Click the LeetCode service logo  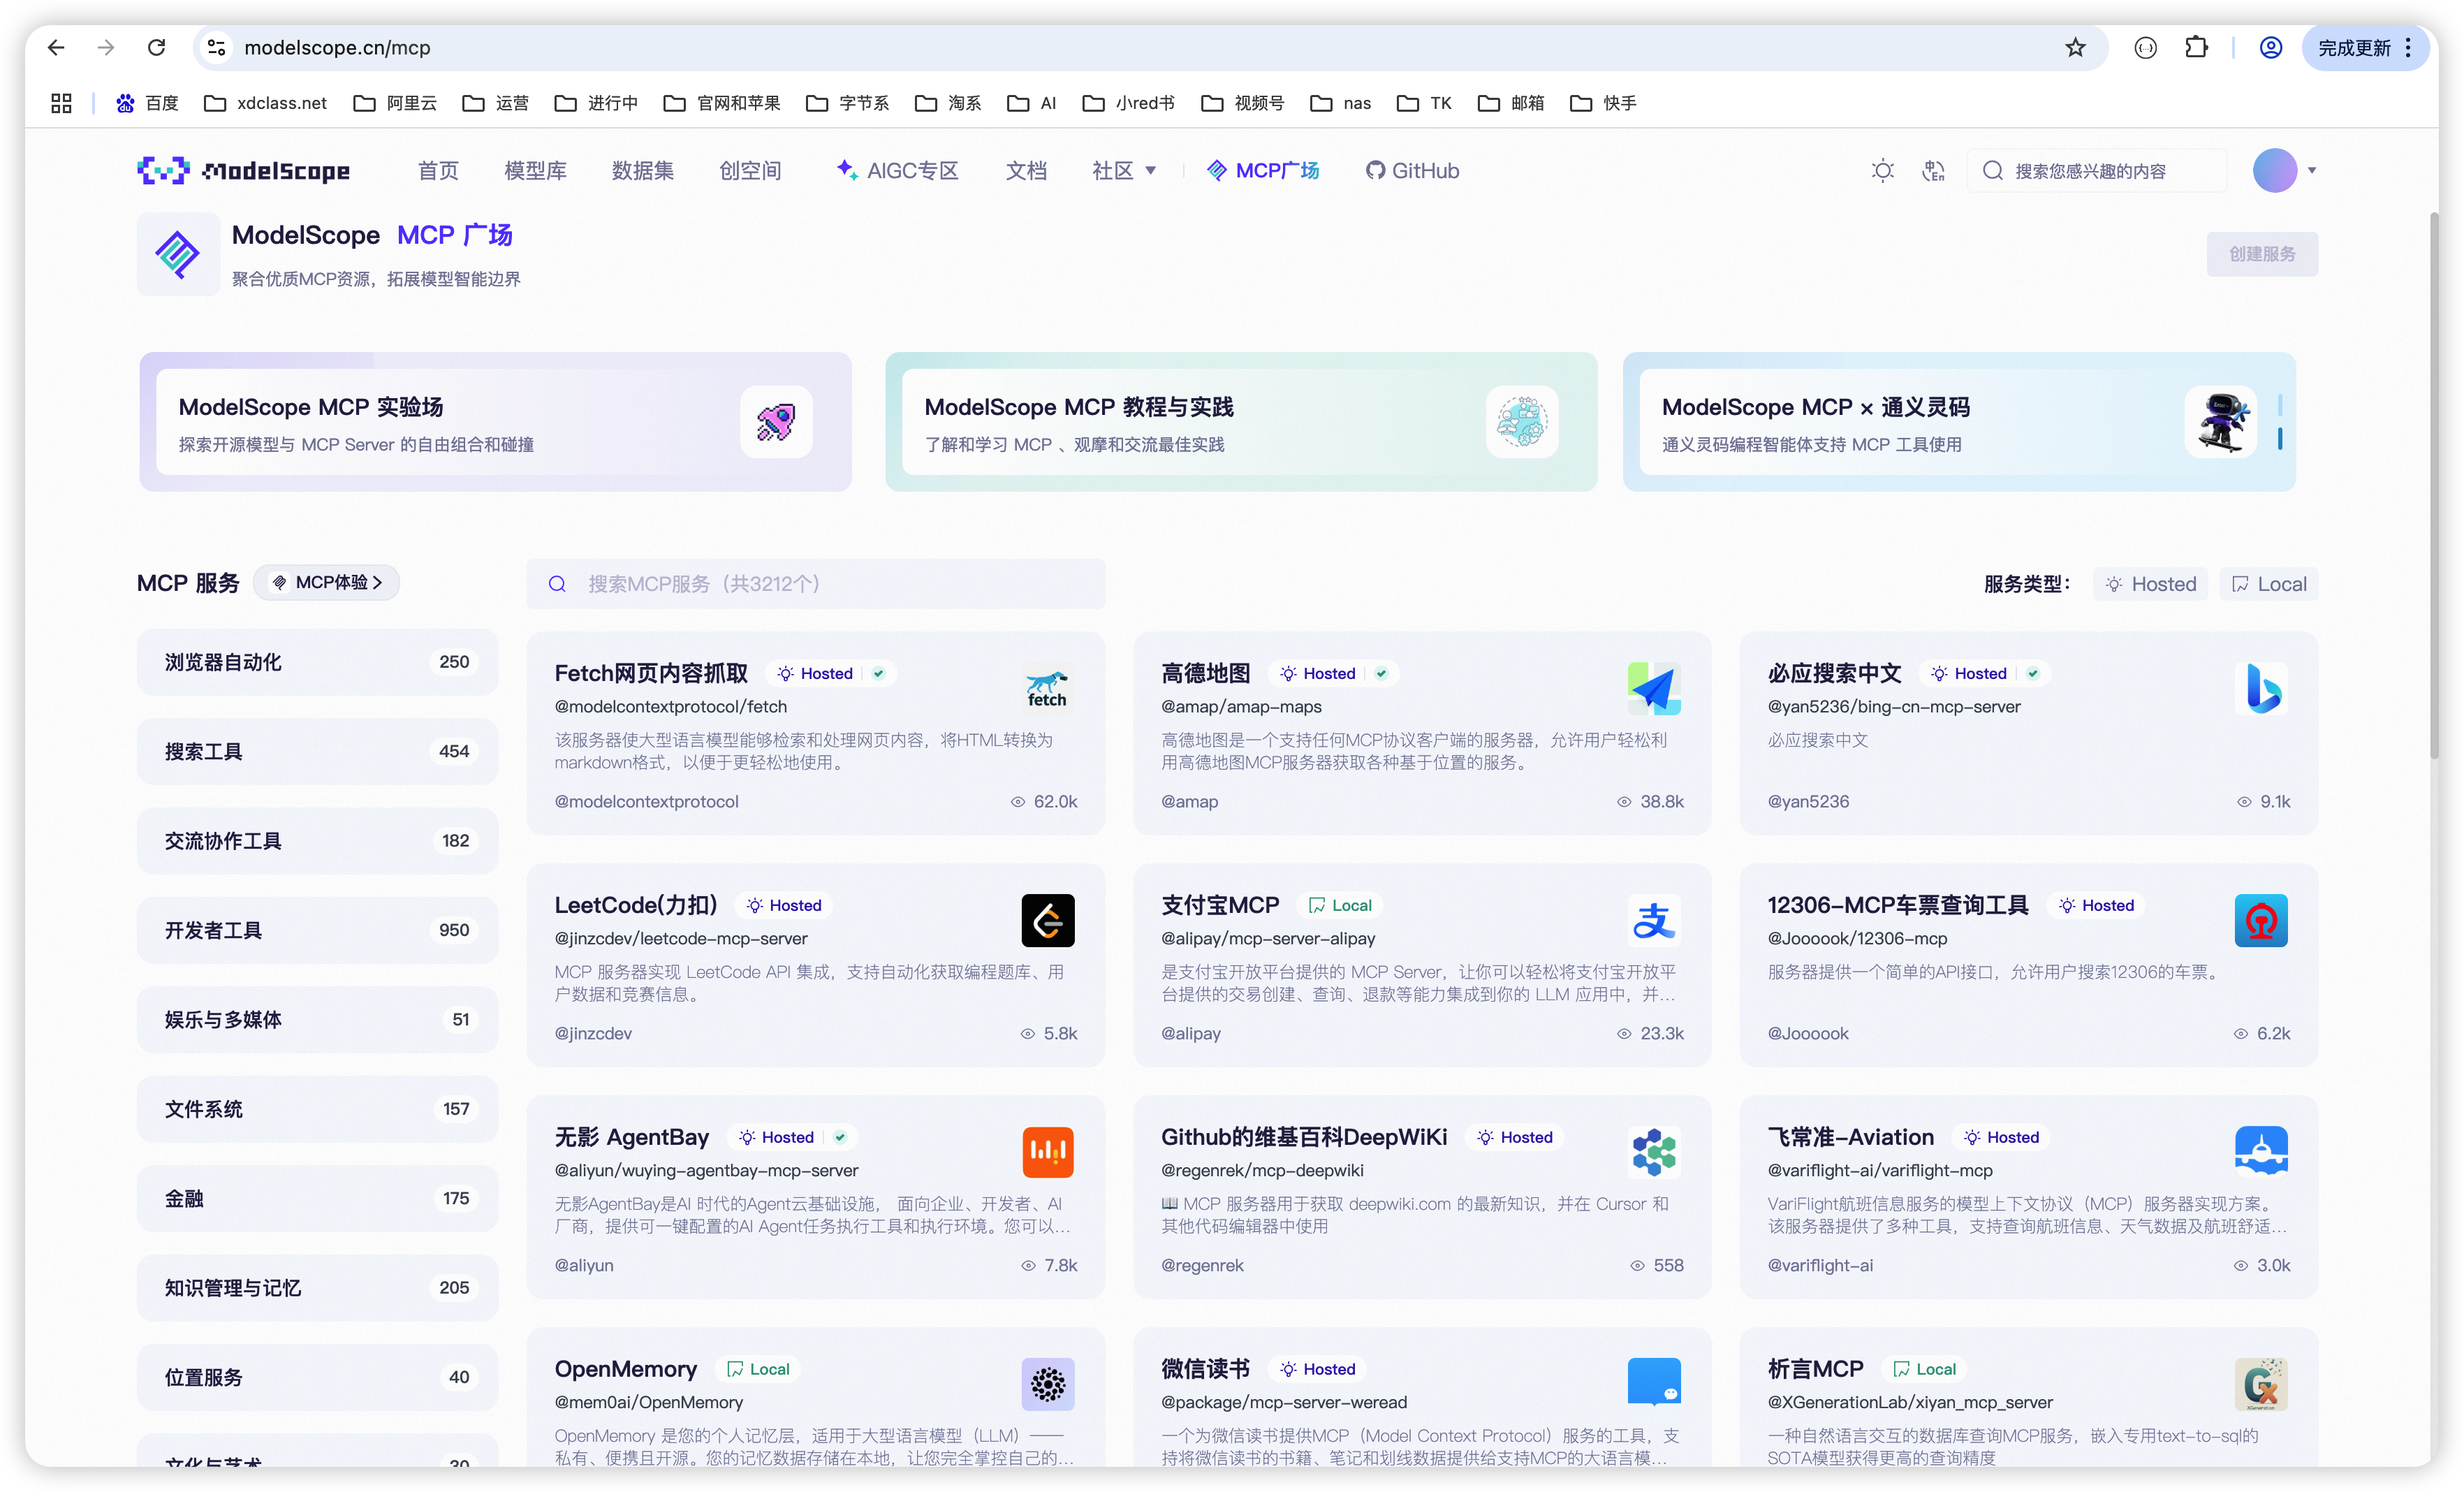(x=1047, y=920)
